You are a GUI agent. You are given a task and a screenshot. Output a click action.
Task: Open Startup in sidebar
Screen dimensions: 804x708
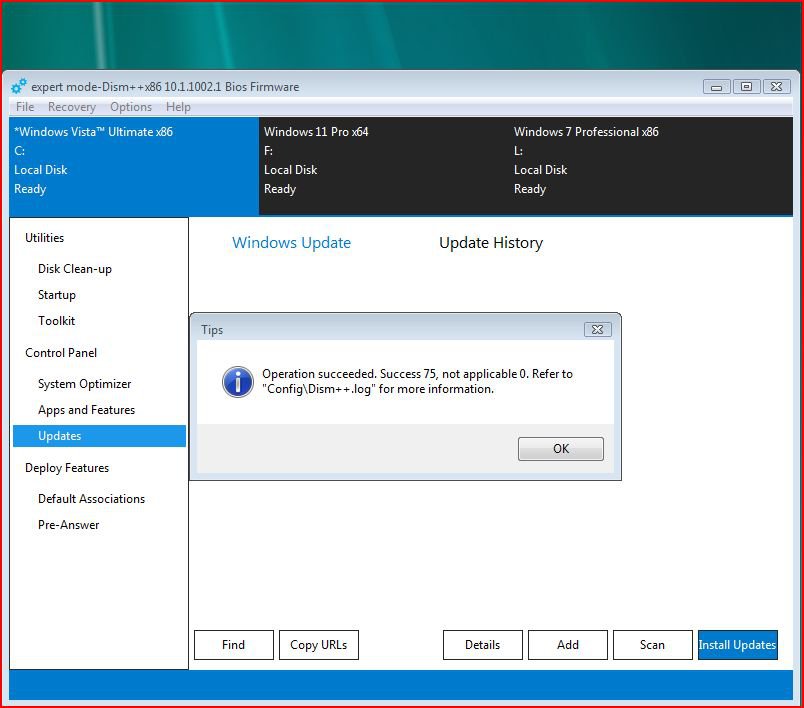57,295
